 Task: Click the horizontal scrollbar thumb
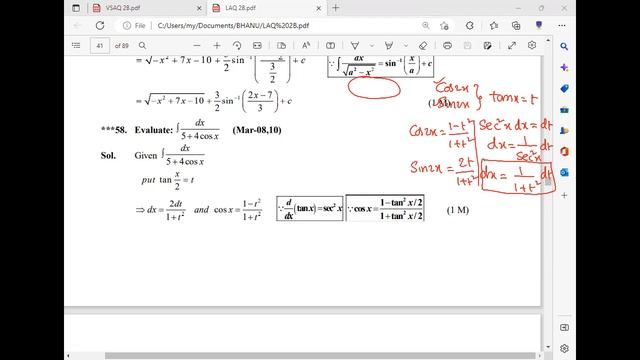(x=320, y=356)
